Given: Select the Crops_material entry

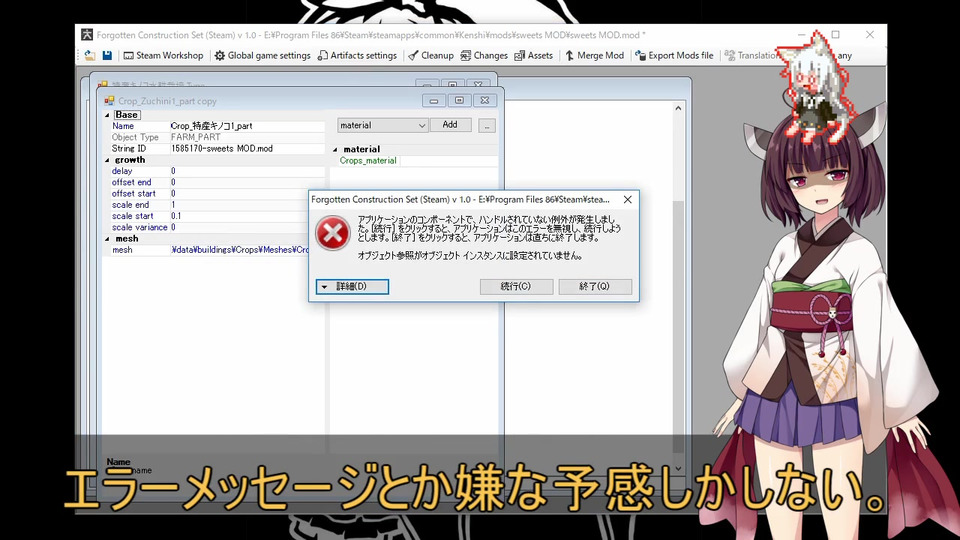Looking at the screenshot, I should tap(368, 160).
